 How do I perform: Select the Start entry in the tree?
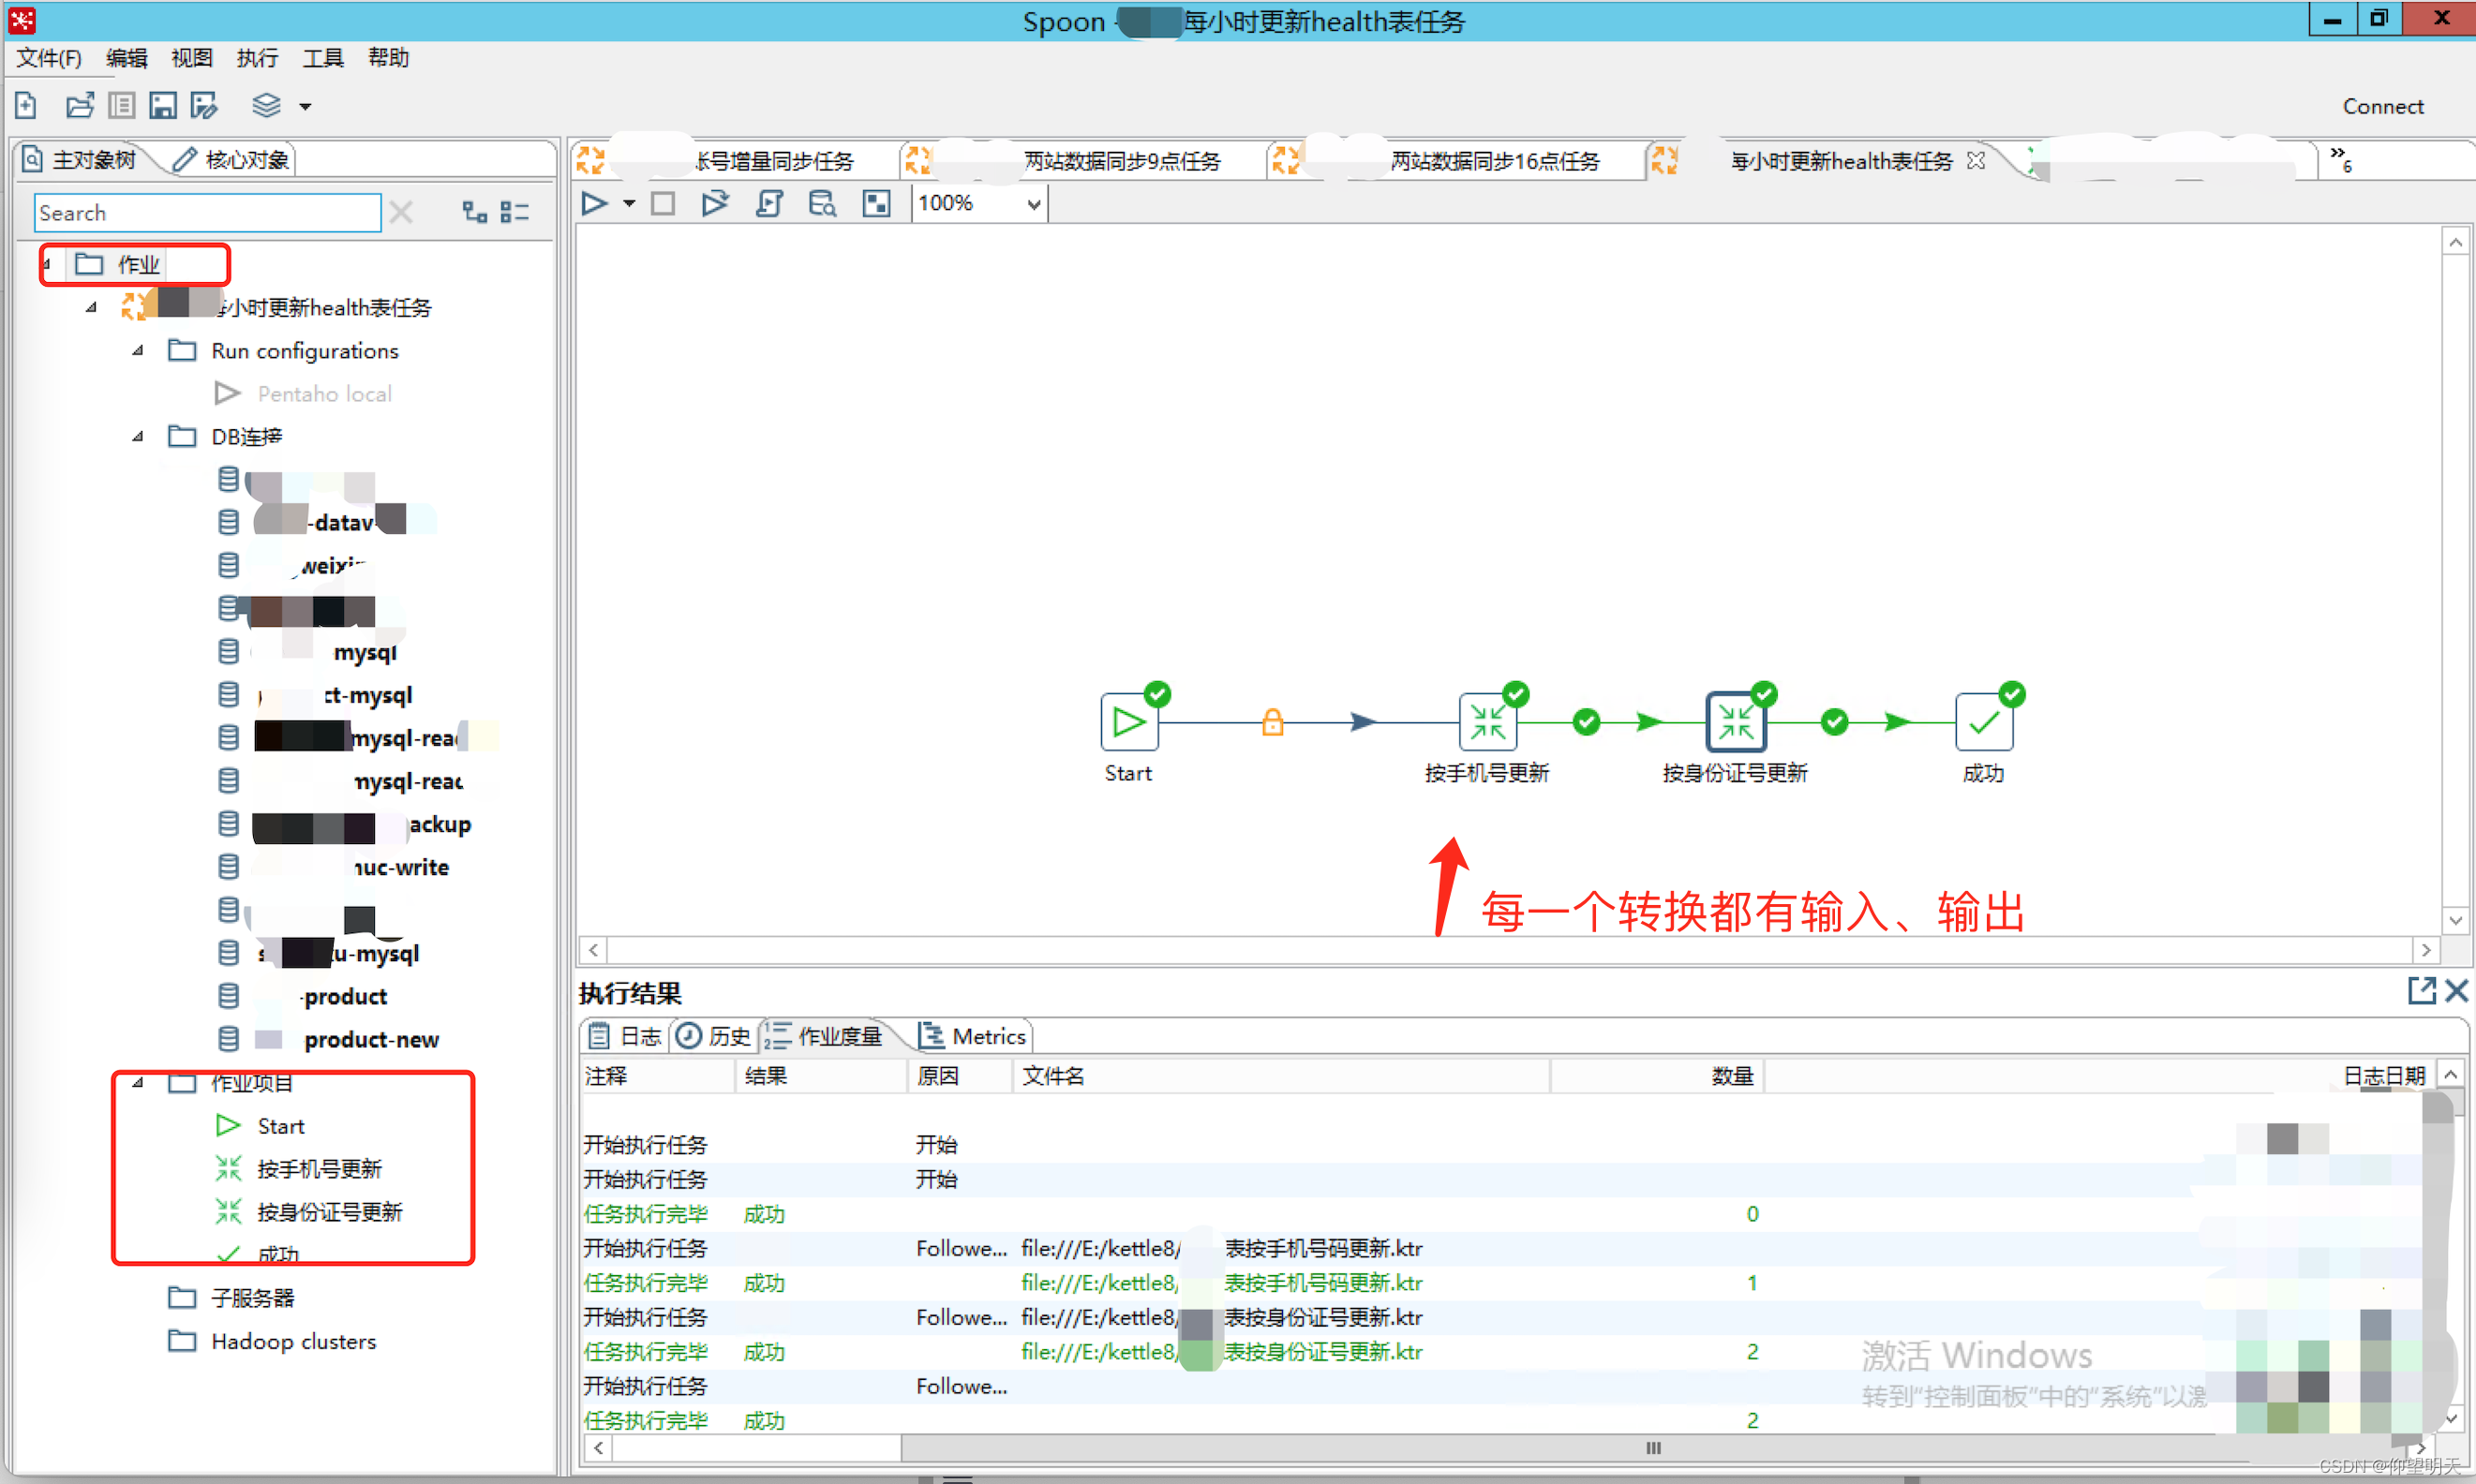[x=280, y=1126]
